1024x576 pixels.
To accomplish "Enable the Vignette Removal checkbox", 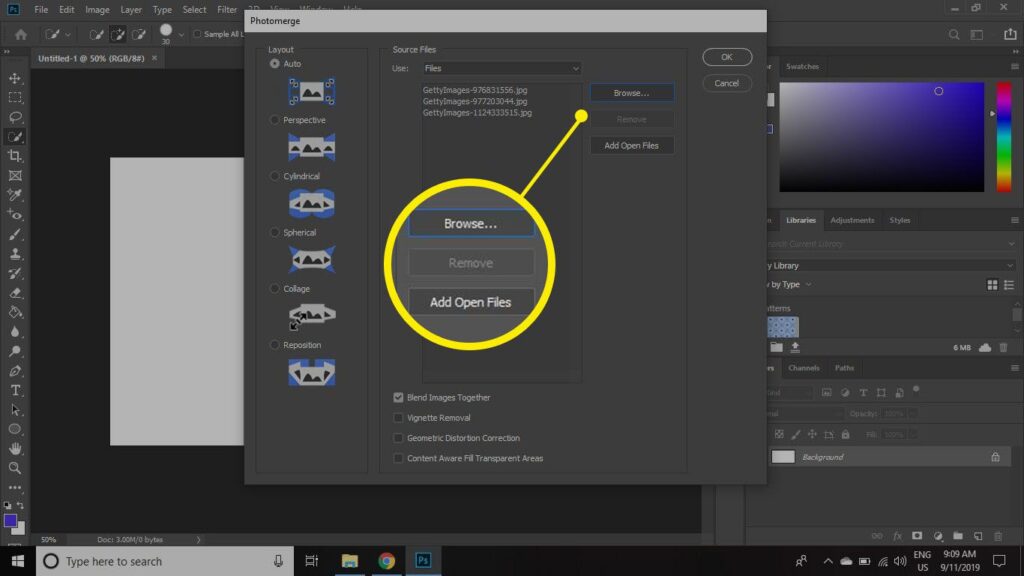I will click(398, 418).
